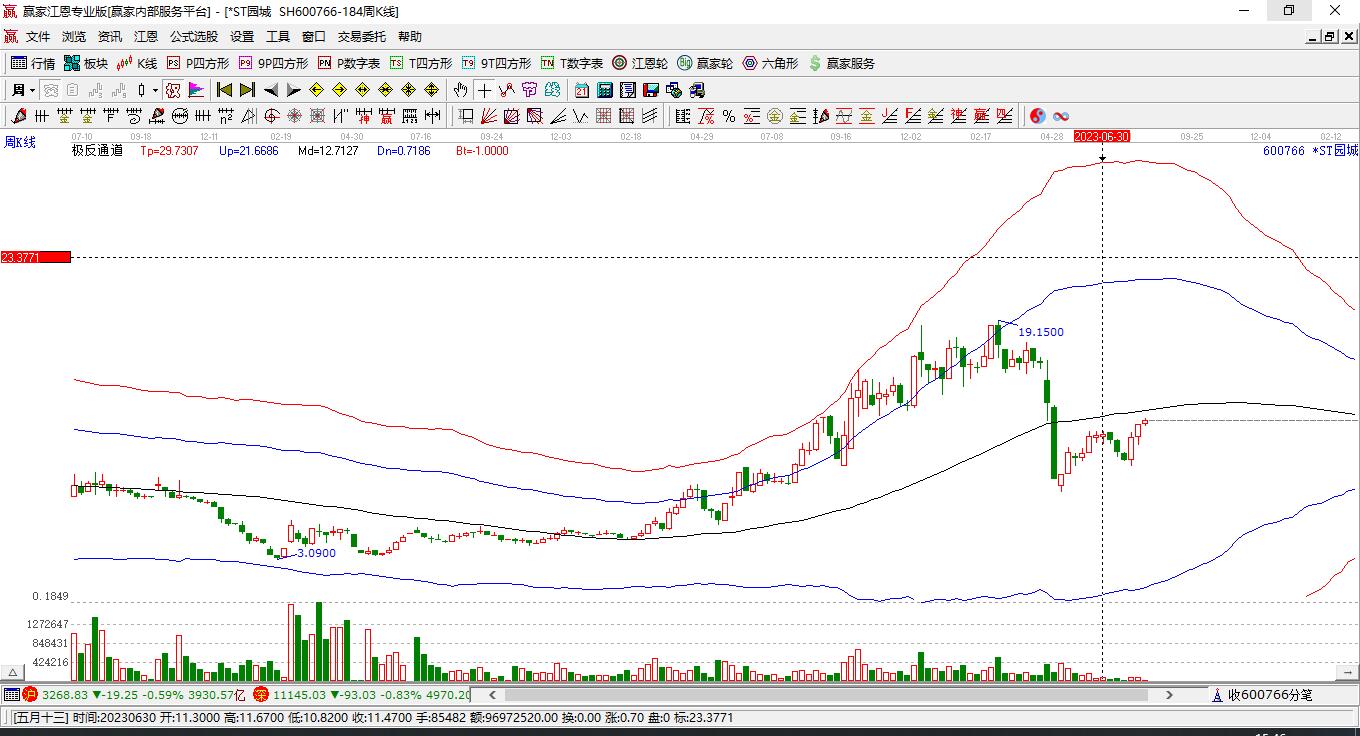Jump to first bar with skip-start arrow
The image size is (1360, 736).
pyautogui.click(x=225, y=90)
